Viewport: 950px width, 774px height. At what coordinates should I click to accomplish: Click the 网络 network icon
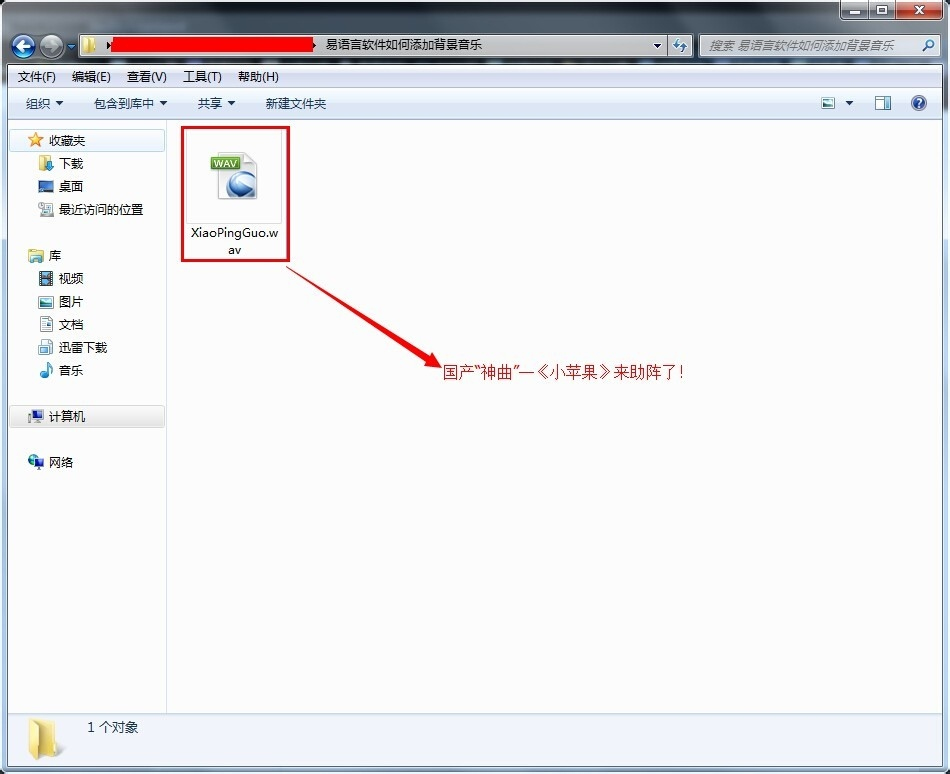click(36, 462)
